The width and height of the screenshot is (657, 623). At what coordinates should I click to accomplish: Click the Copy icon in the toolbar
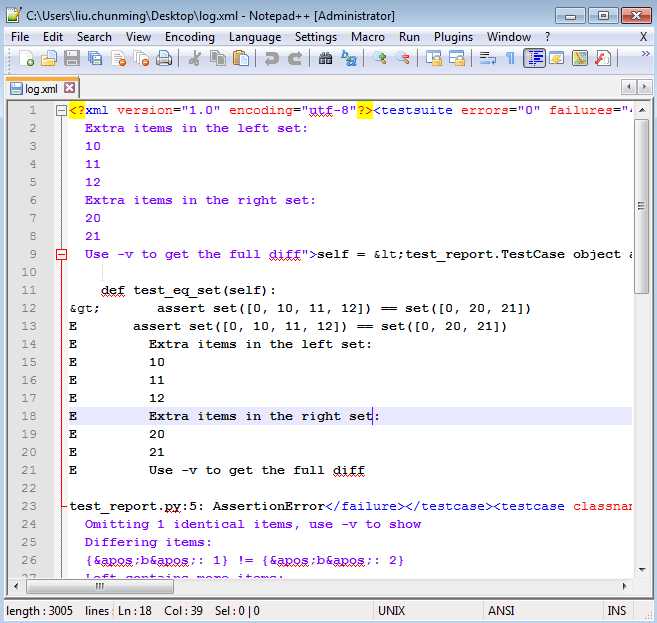(217, 58)
